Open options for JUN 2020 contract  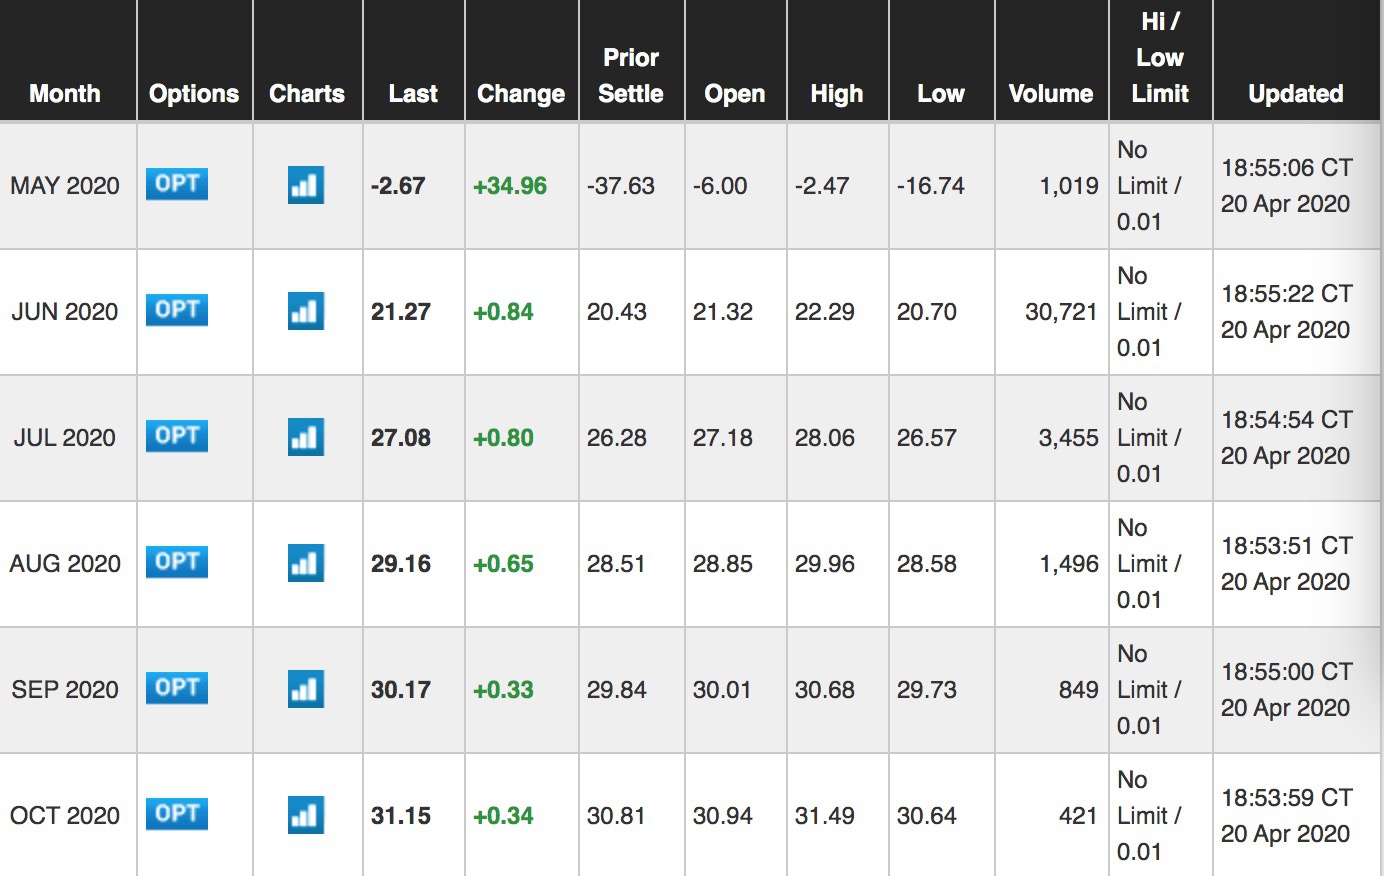[177, 310]
